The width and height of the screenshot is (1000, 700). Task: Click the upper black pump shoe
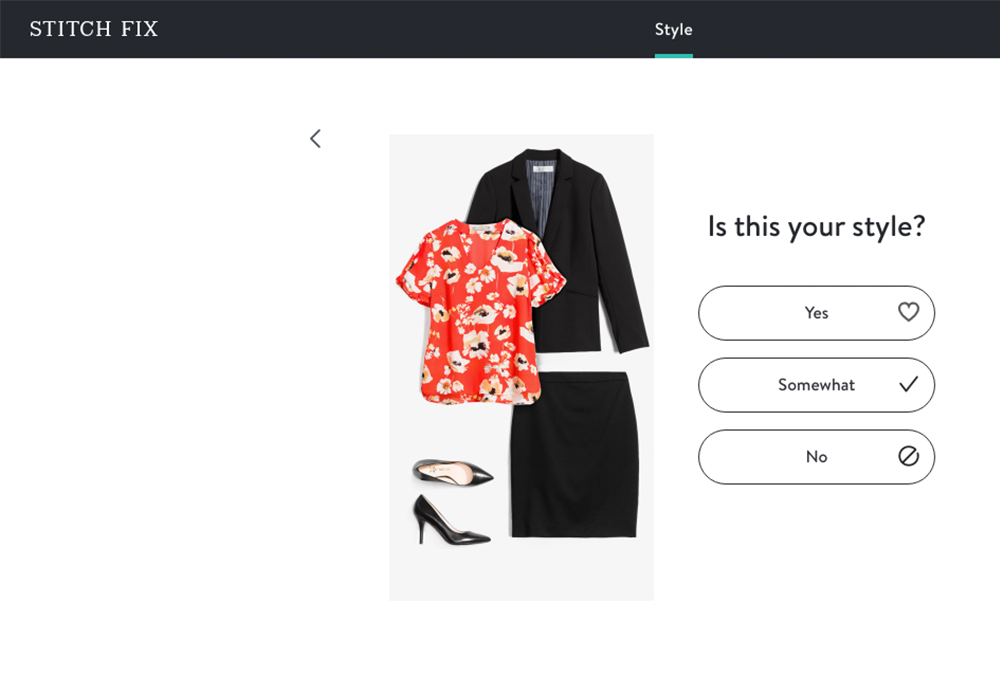453,472
